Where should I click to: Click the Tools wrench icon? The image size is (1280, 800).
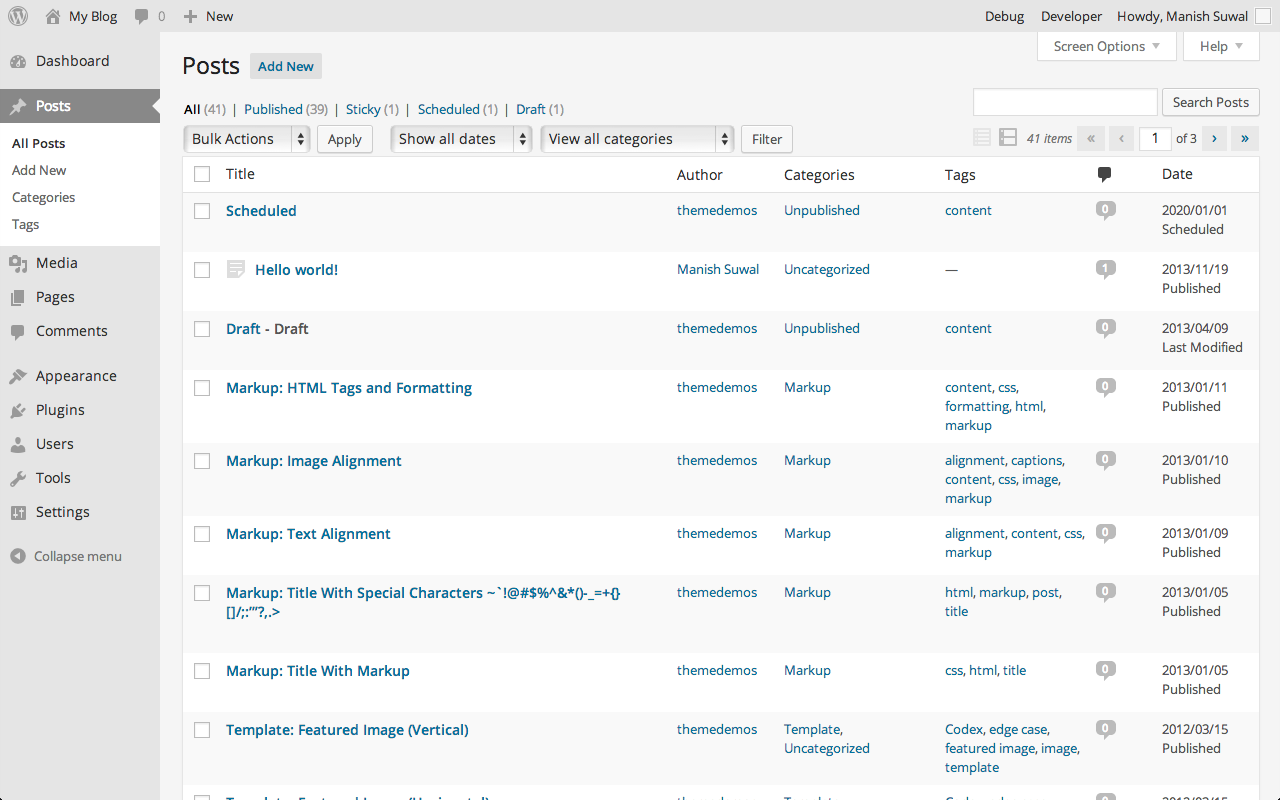(18, 478)
